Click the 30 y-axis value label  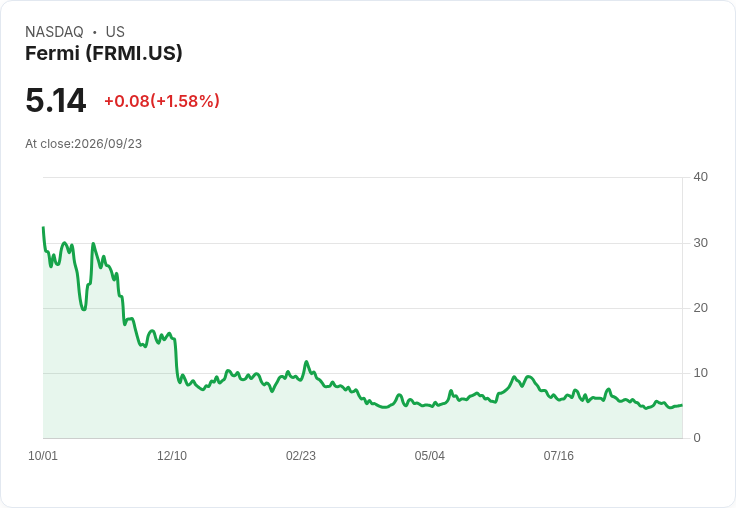pos(700,243)
